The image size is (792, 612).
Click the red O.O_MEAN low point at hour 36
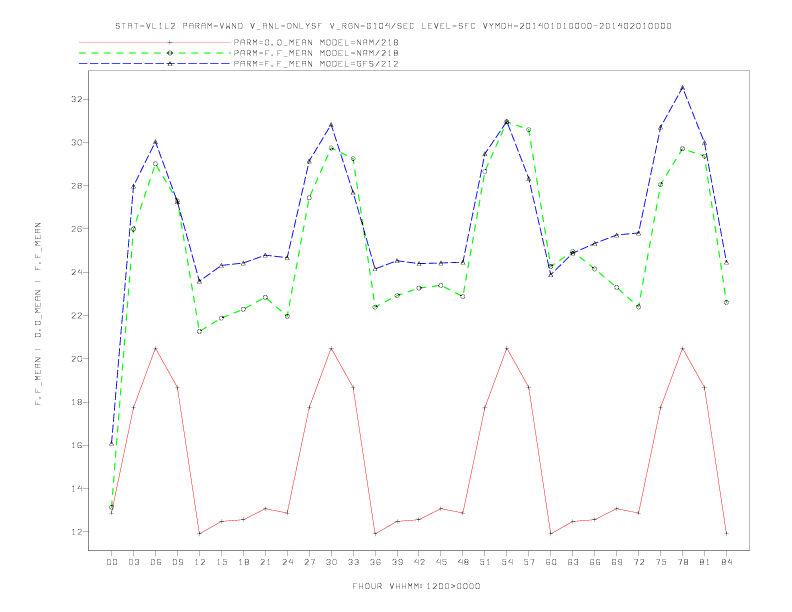pyautogui.click(x=375, y=534)
